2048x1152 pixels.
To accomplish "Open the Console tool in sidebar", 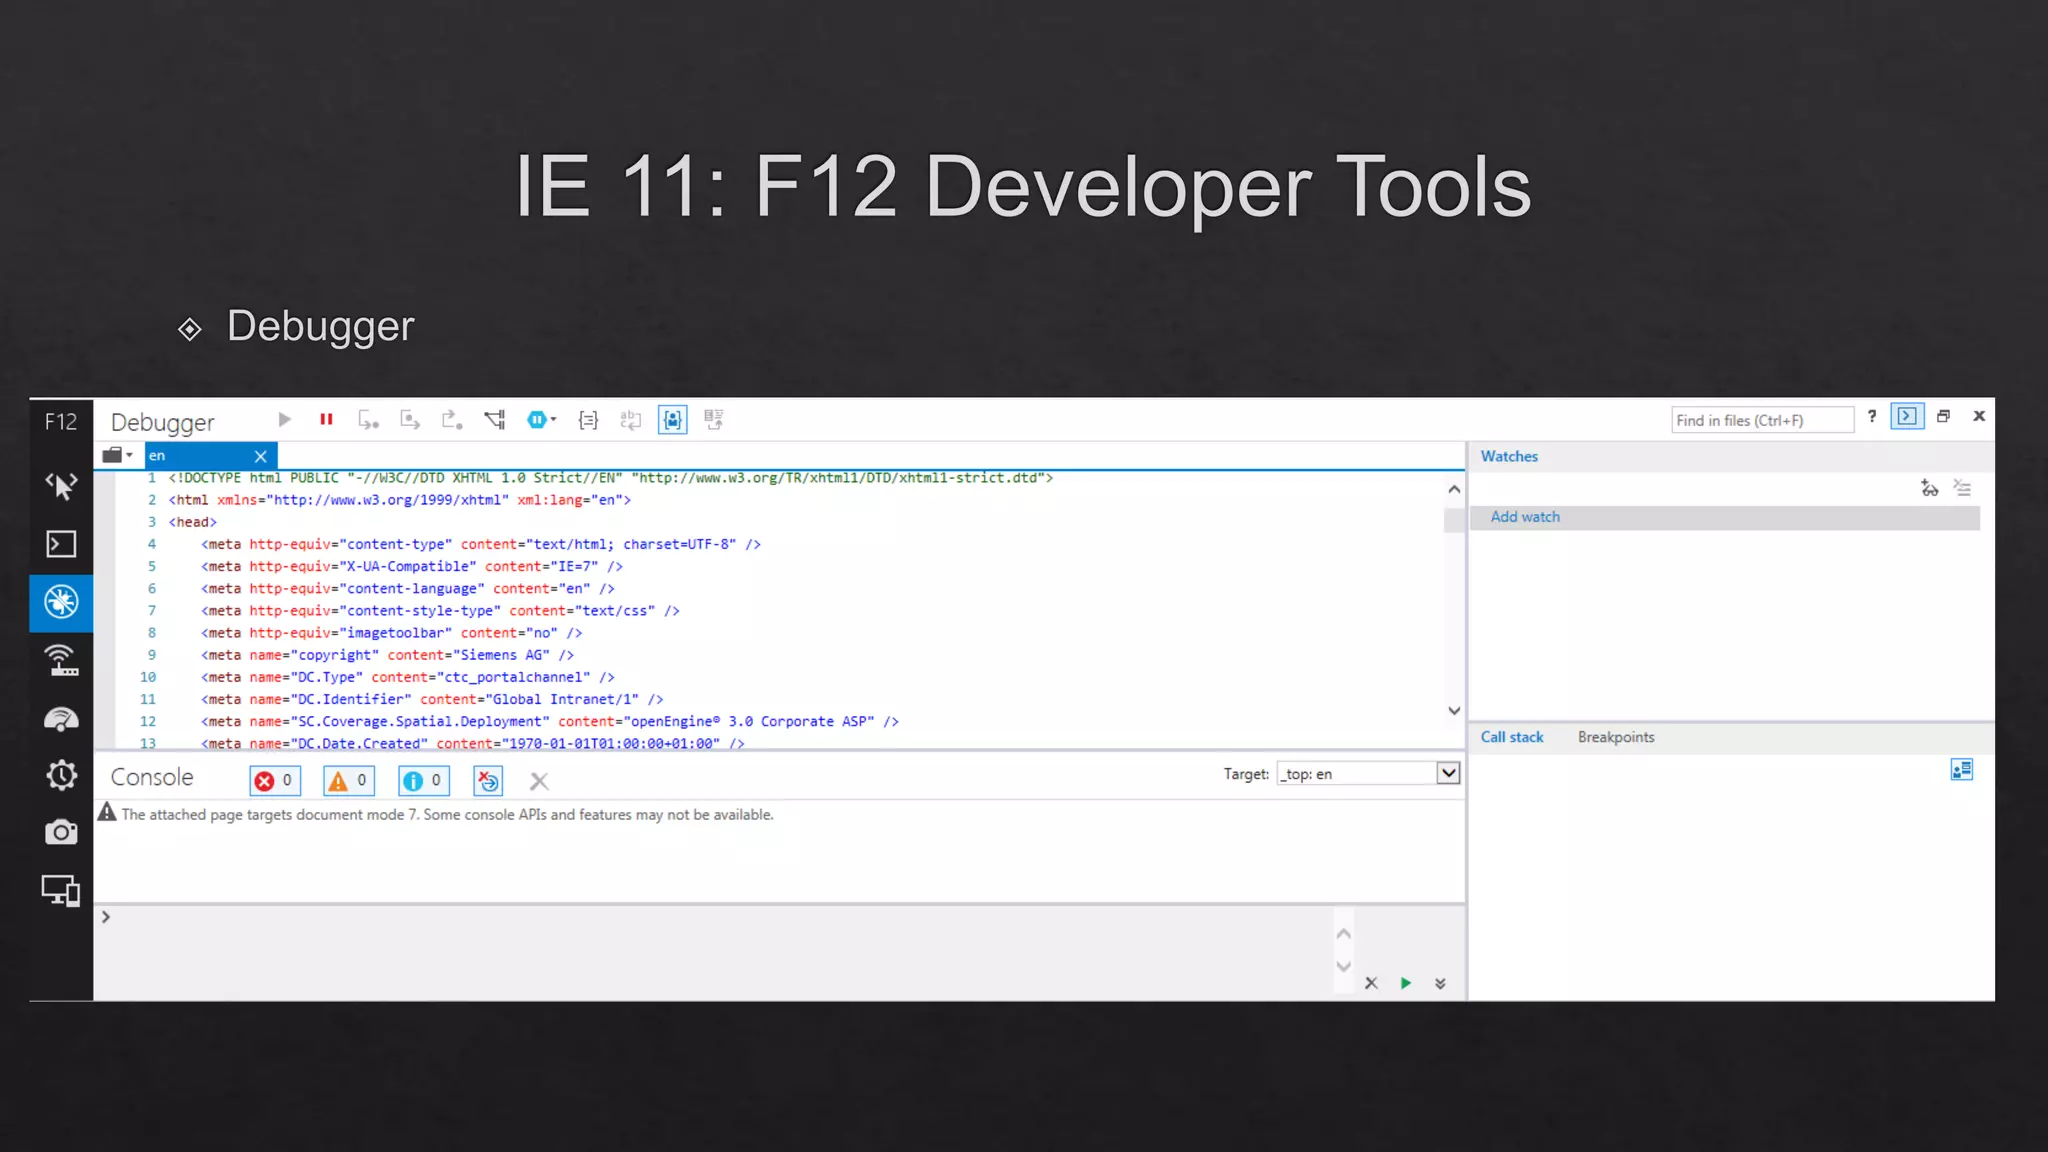I will (x=61, y=544).
